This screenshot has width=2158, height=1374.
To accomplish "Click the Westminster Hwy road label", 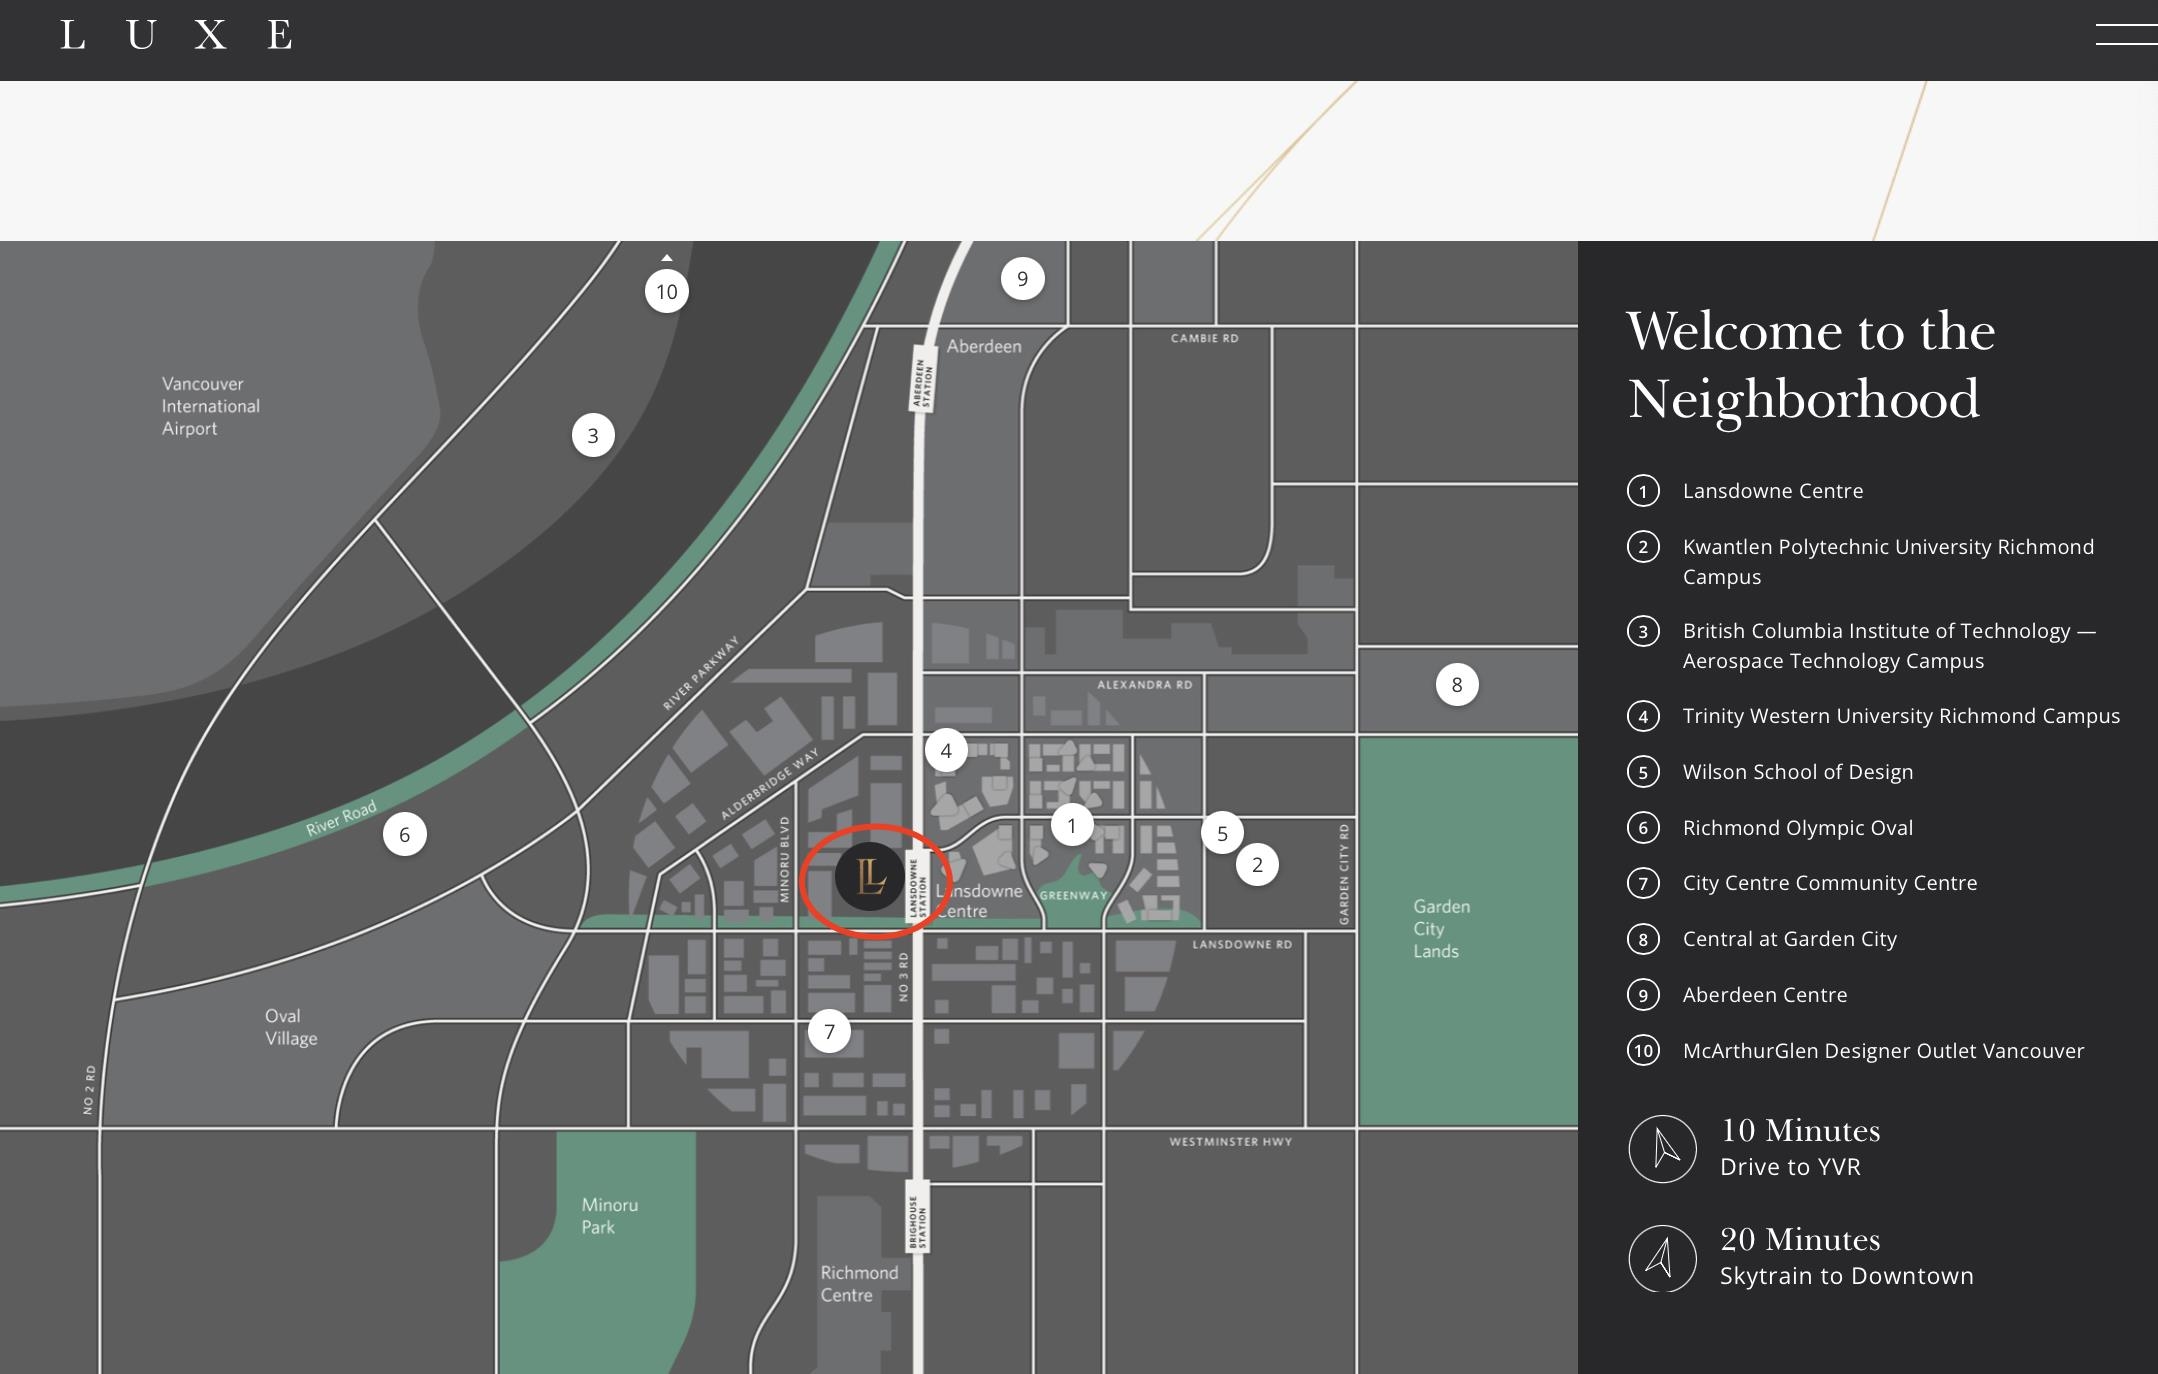I will click(x=1231, y=1141).
